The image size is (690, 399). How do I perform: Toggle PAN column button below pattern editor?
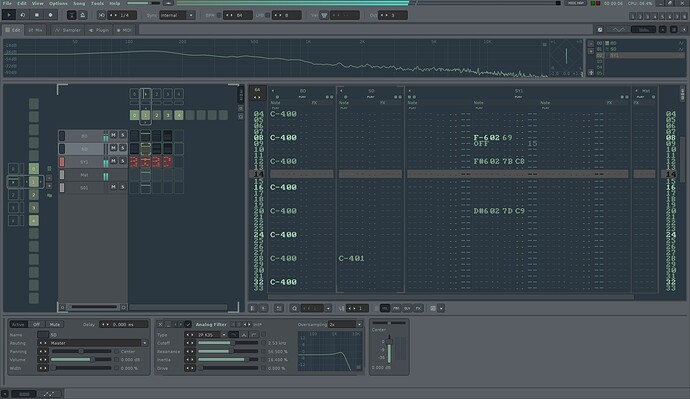(x=396, y=308)
